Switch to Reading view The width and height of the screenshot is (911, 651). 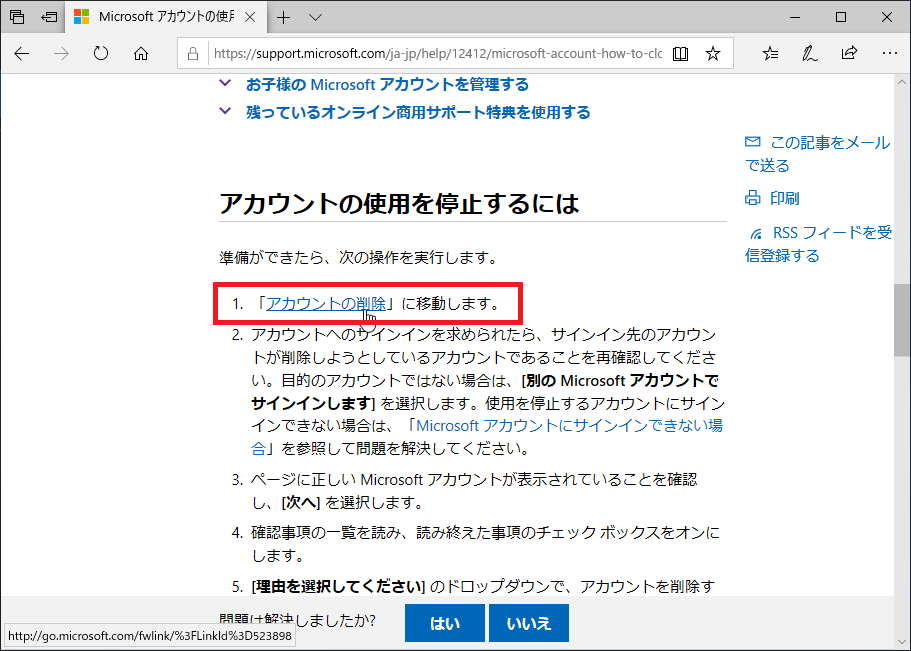click(680, 54)
